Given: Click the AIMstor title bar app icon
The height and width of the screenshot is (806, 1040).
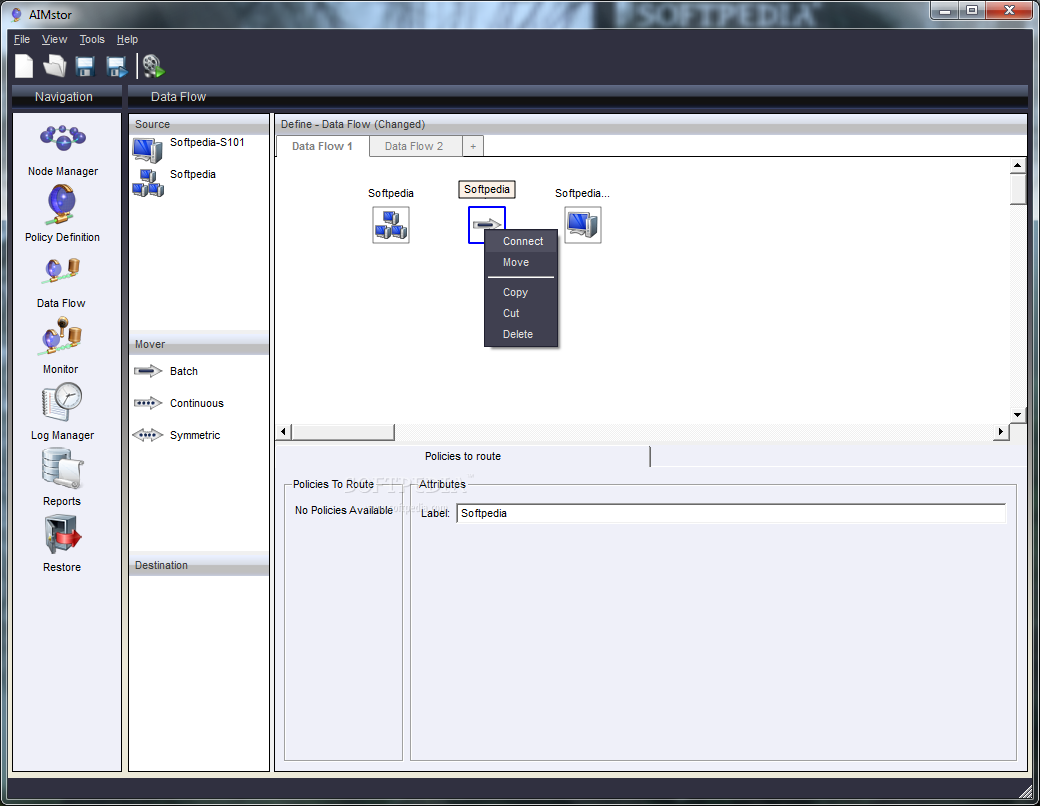Looking at the screenshot, I should pyautogui.click(x=17, y=14).
